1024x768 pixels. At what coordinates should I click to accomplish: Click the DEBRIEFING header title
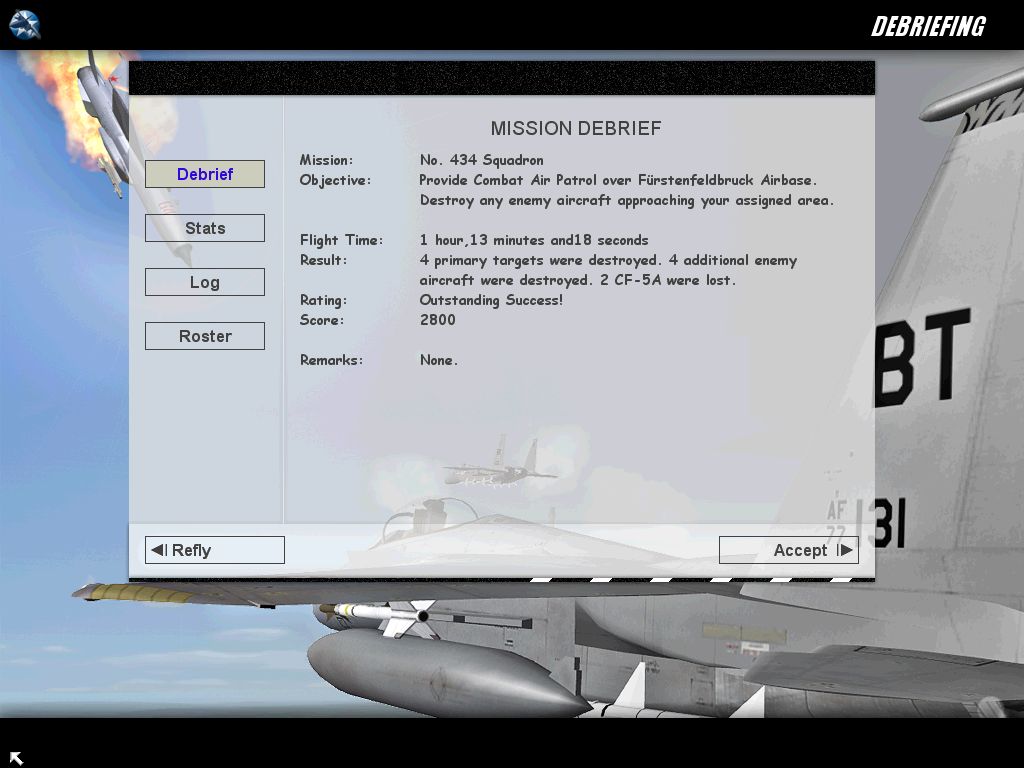pyautogui.click(x=928, y=26)
